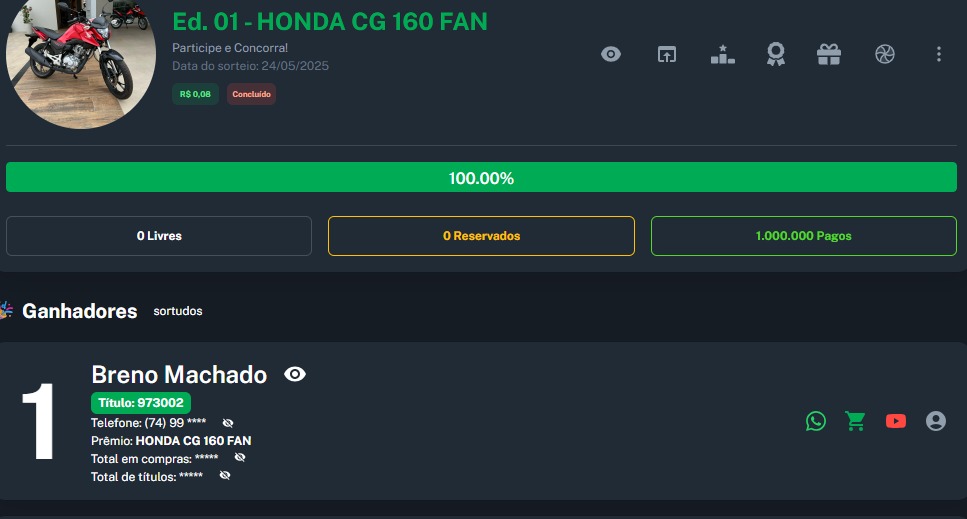Select the 0 Livres filter
Screen dimensions: 967x519
[159, 236]
